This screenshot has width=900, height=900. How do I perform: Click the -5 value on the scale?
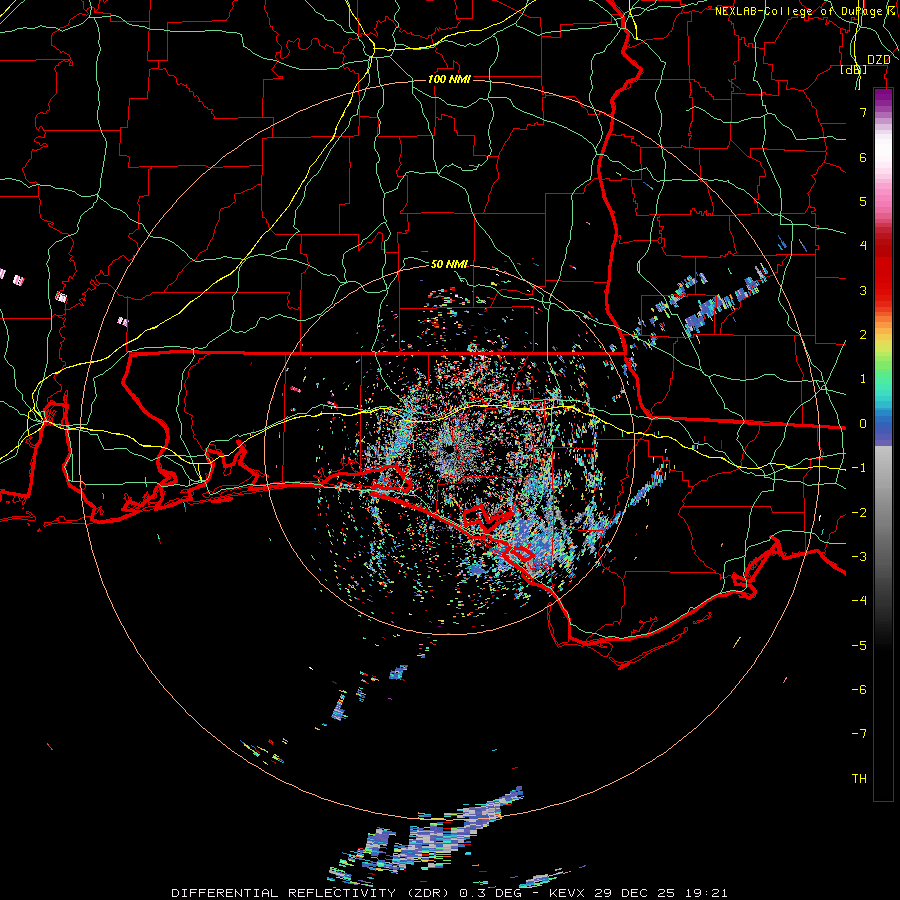pyautogui.click(x=859, y=646)
